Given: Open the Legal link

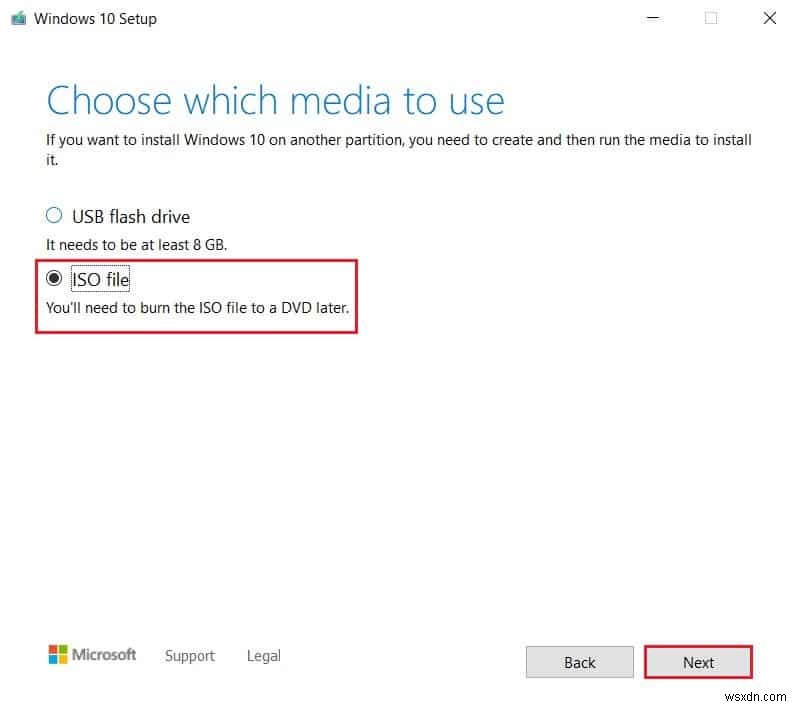Looking at the screenshot, I should pos(264,656).
